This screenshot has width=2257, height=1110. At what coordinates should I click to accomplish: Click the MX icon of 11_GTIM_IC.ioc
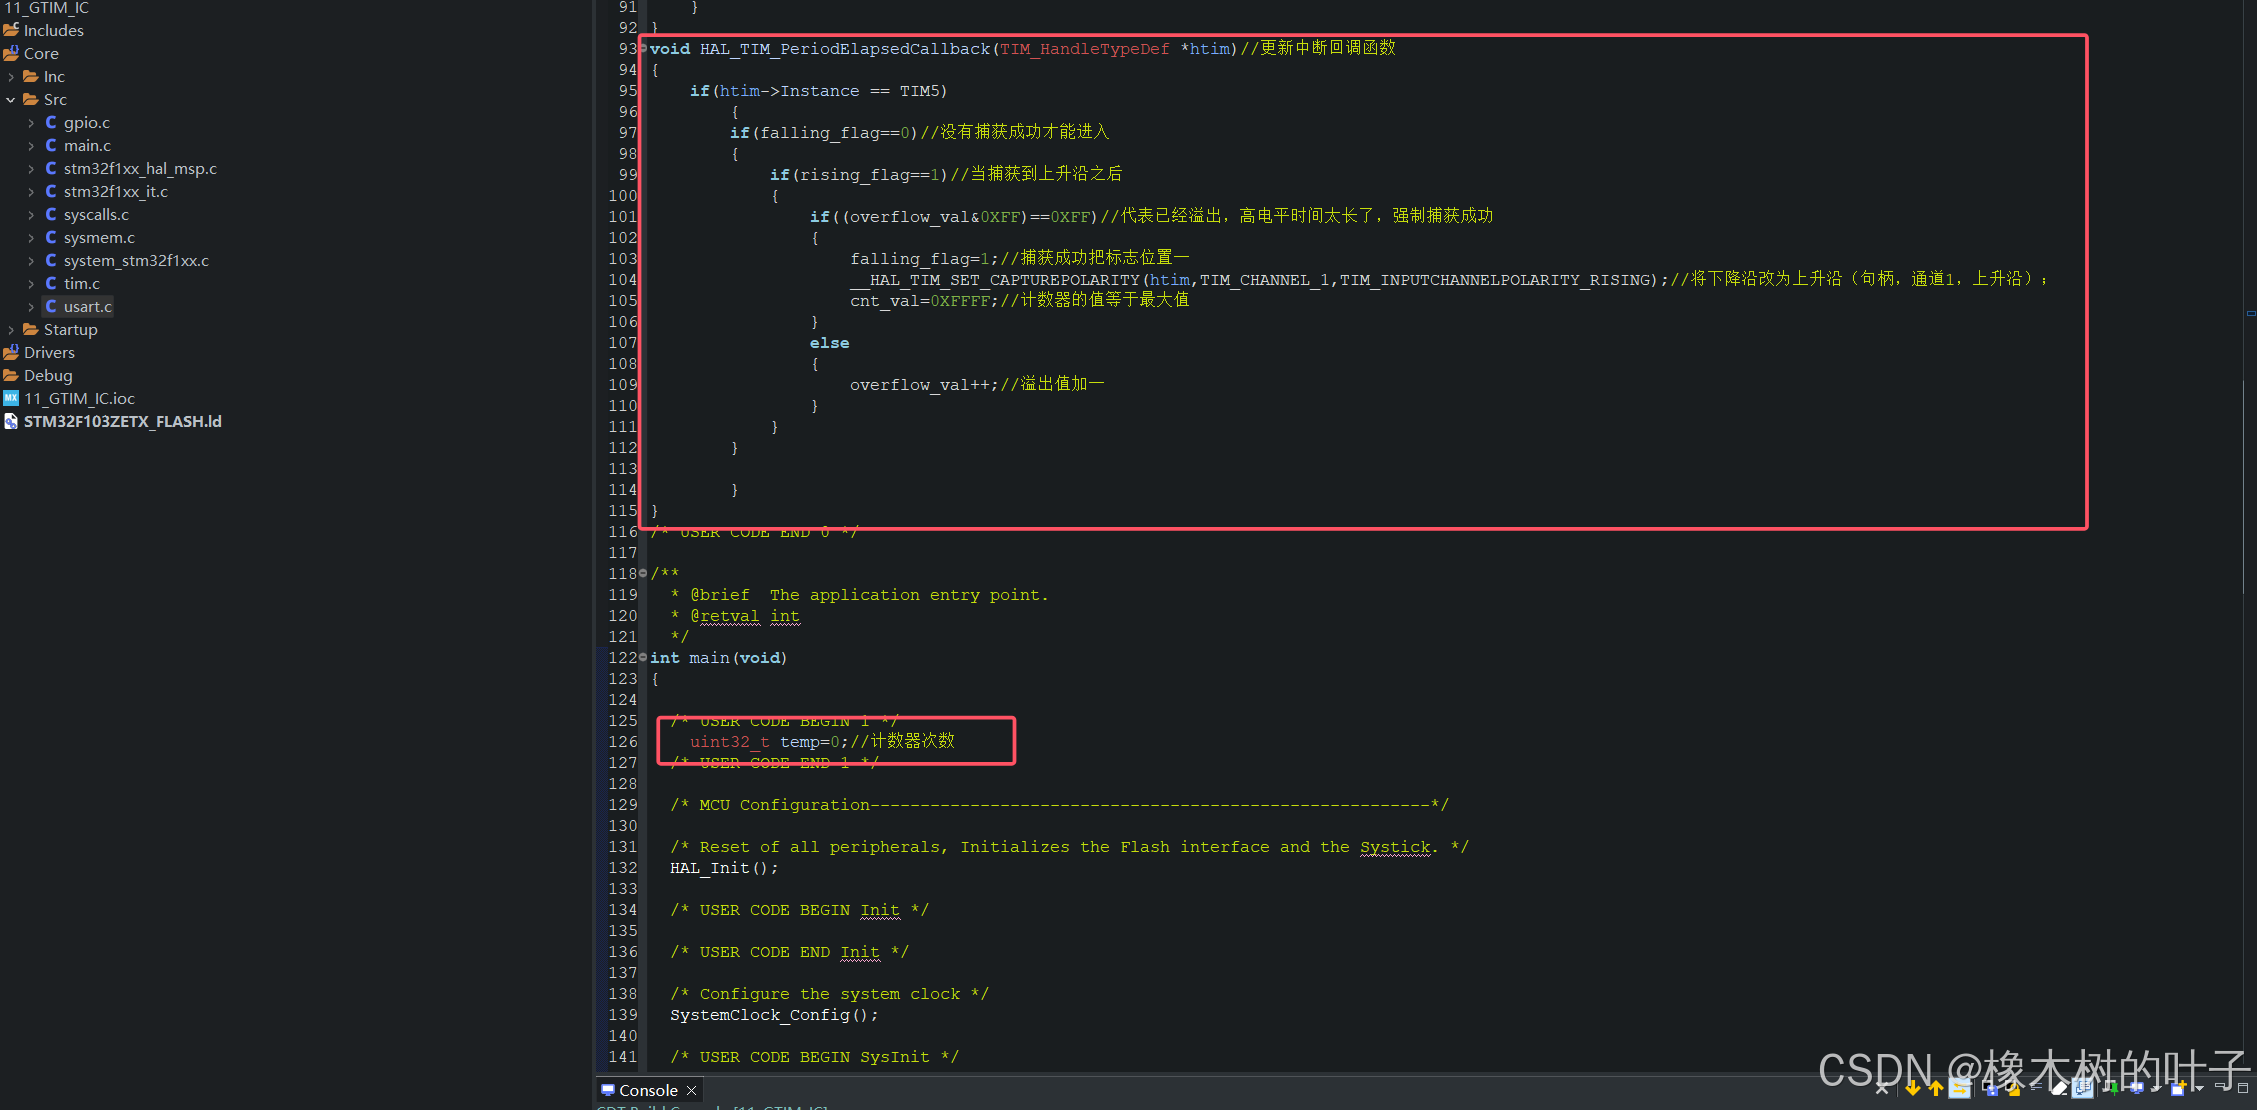tap(11, 398)
